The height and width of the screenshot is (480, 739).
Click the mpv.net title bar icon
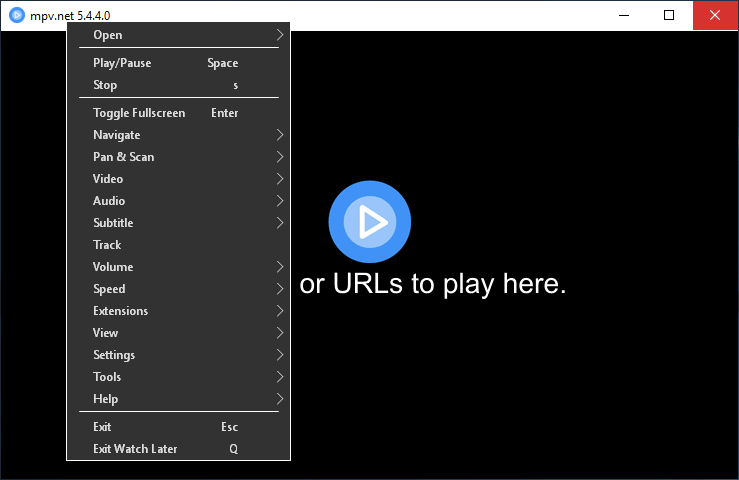point(16,15)
